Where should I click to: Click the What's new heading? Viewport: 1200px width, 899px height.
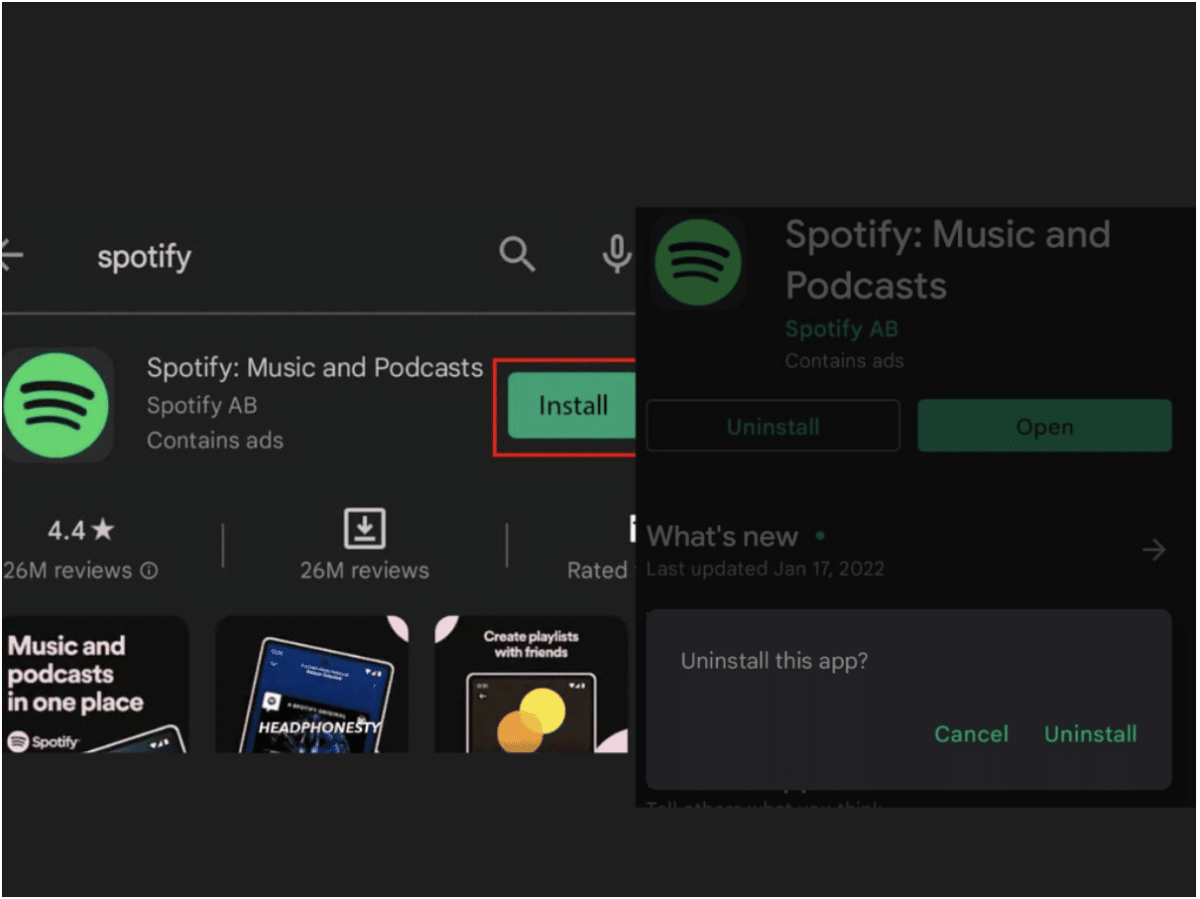(x=722, y=537)
